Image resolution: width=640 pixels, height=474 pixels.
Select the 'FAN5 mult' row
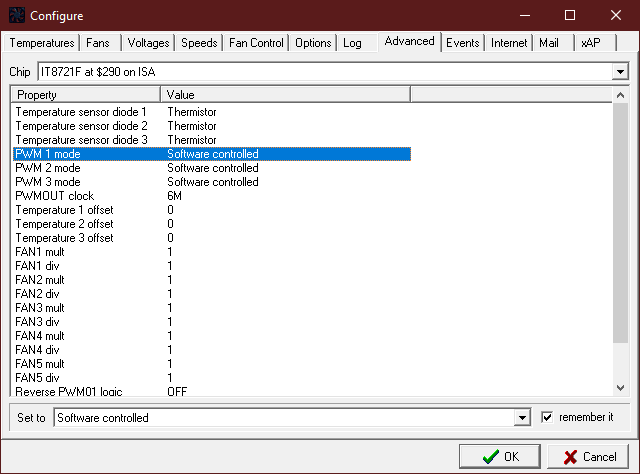[211, 363]
